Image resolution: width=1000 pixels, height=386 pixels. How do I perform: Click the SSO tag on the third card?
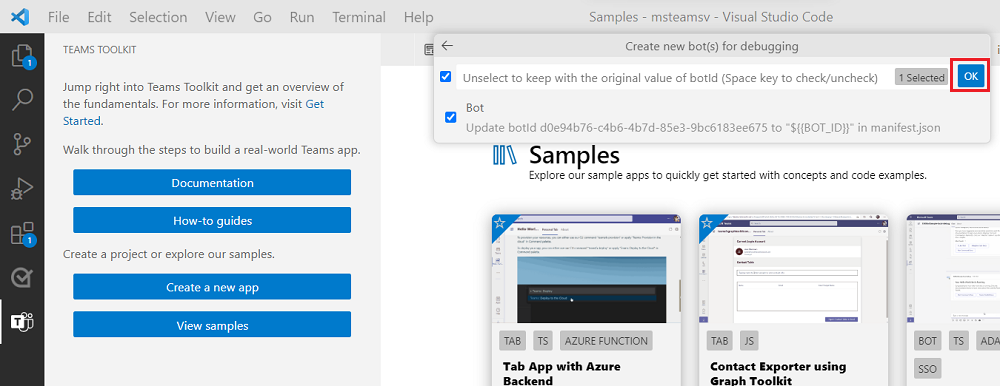[x=927, y=369]
